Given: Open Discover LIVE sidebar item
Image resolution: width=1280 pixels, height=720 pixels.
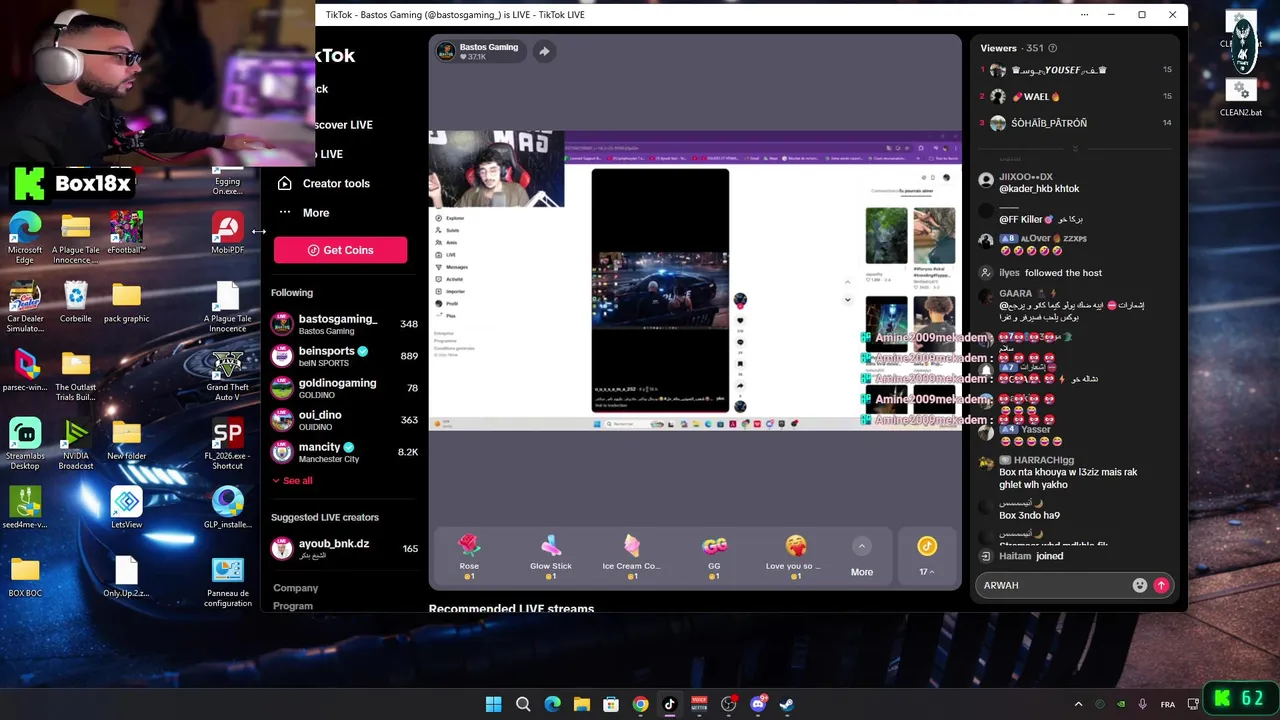Looking at the screenshot, I should [343, 124].
